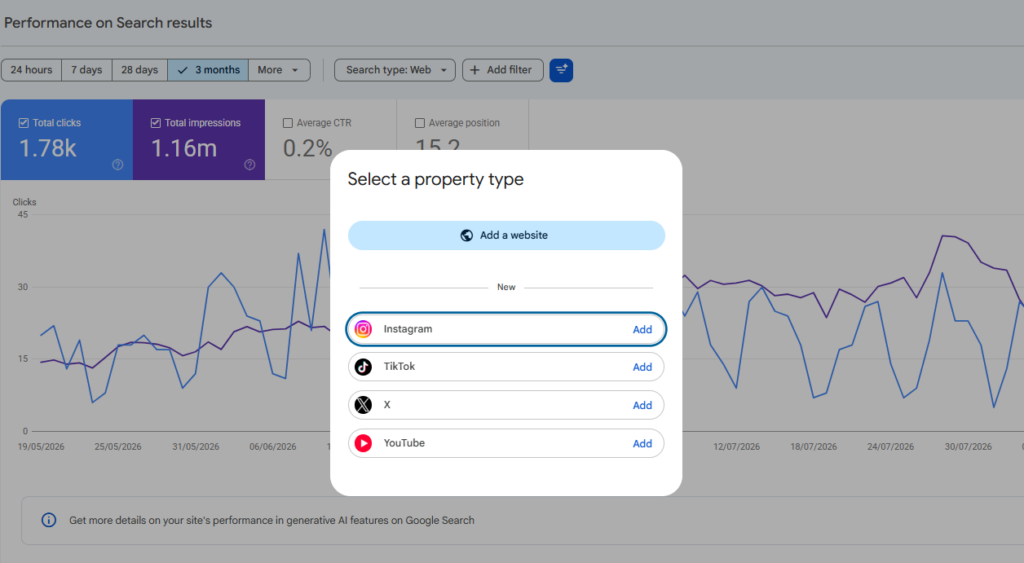
Task: Open the blue filter options icon button
Action: pos(561,70)
